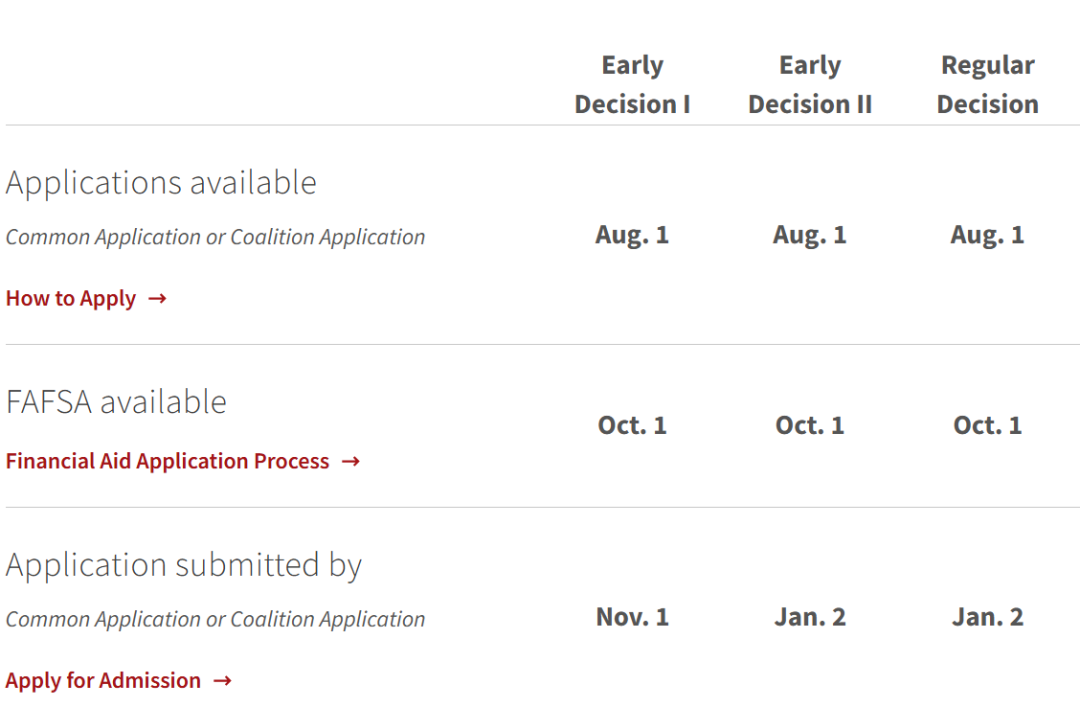This screenshot has height=707, width=1080.
Task: Click the FAFSA available row heading
Action: pyautogui.click(x=116, y=402)
